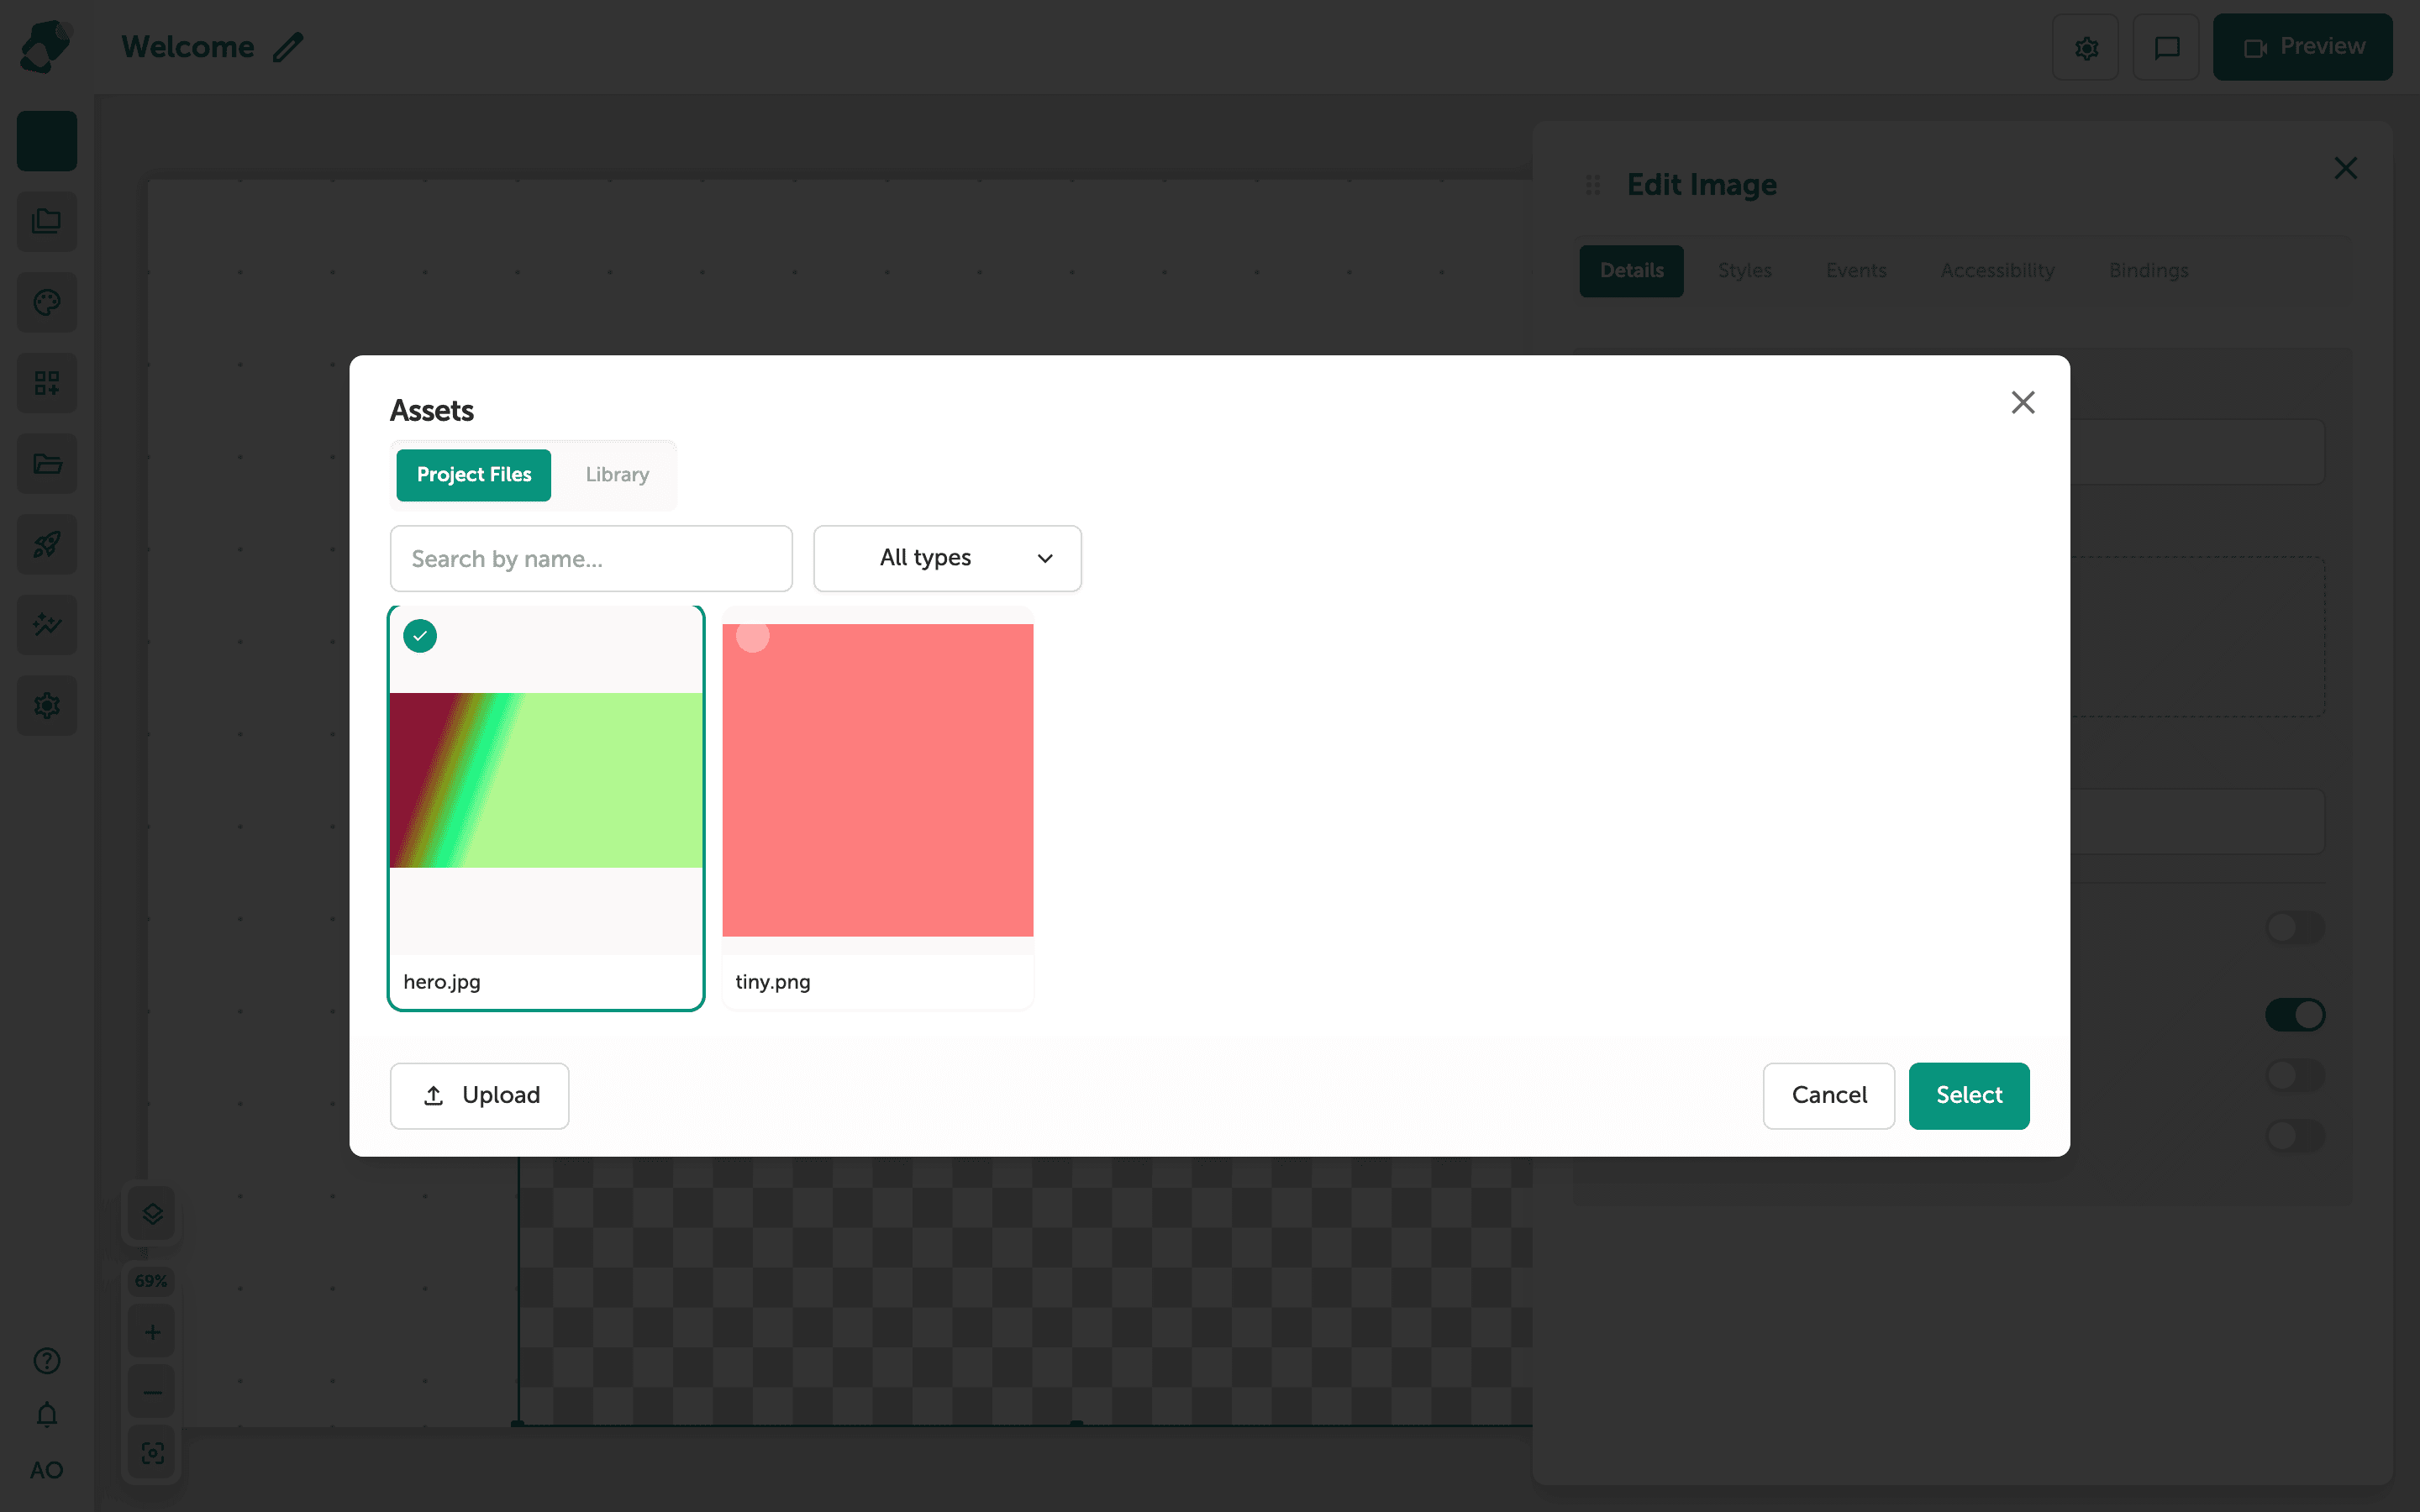Screen dimensions: 2420x1512
Task: Focus the Search by name field
Action: pos(591,558)
